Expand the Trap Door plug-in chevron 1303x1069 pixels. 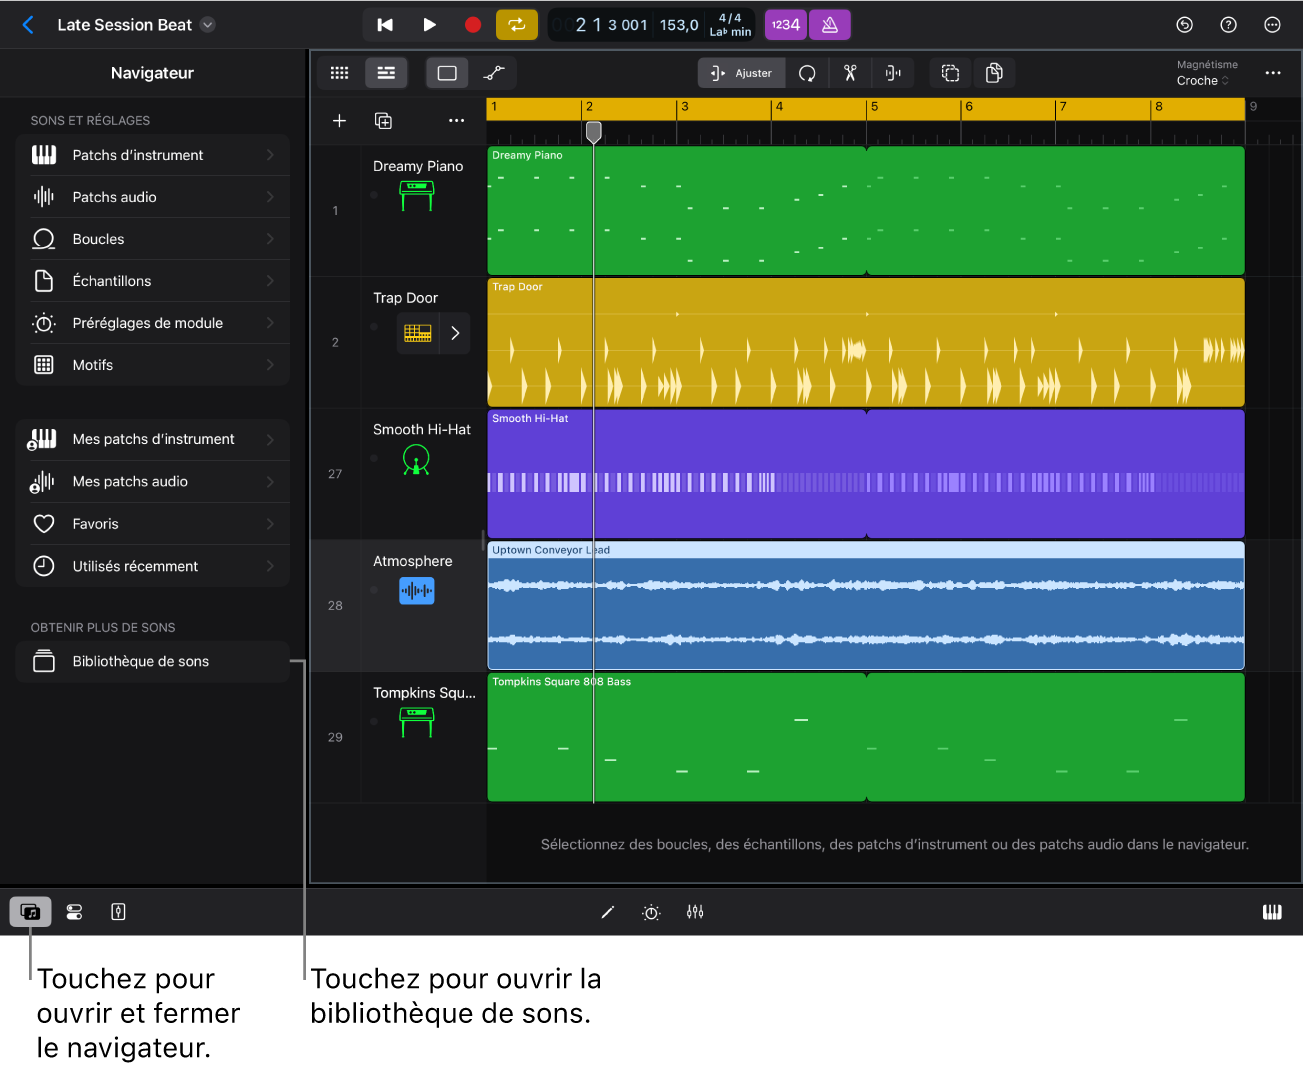point(454,332)
